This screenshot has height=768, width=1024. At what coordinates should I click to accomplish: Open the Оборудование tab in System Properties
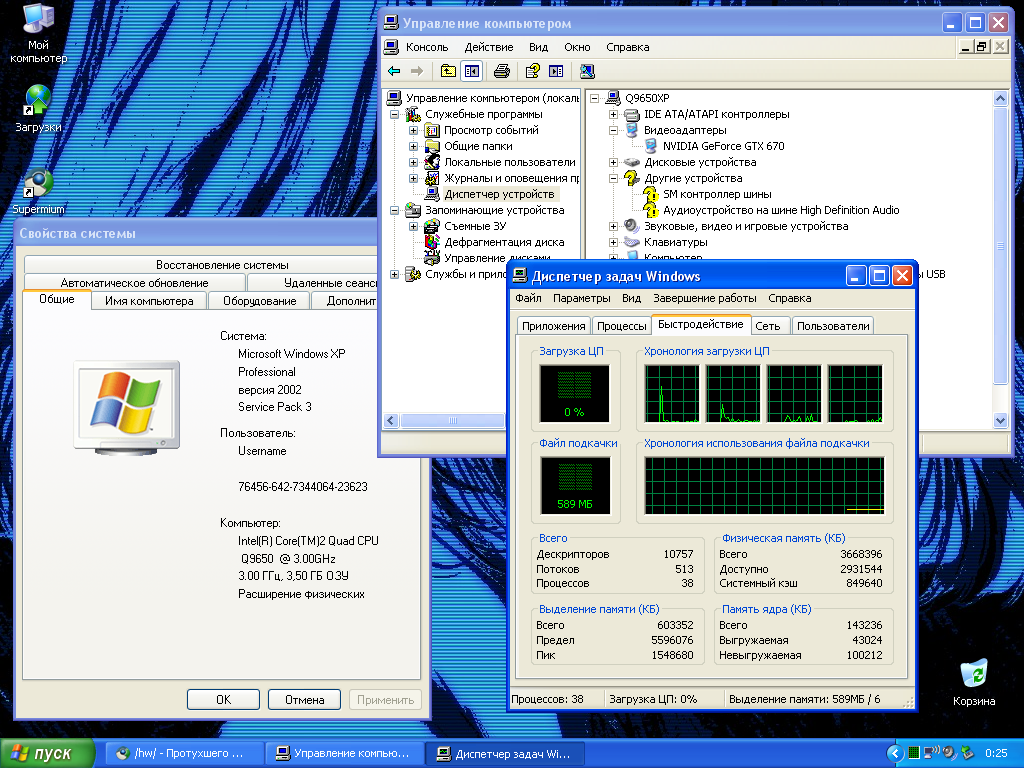click(259, 301)
